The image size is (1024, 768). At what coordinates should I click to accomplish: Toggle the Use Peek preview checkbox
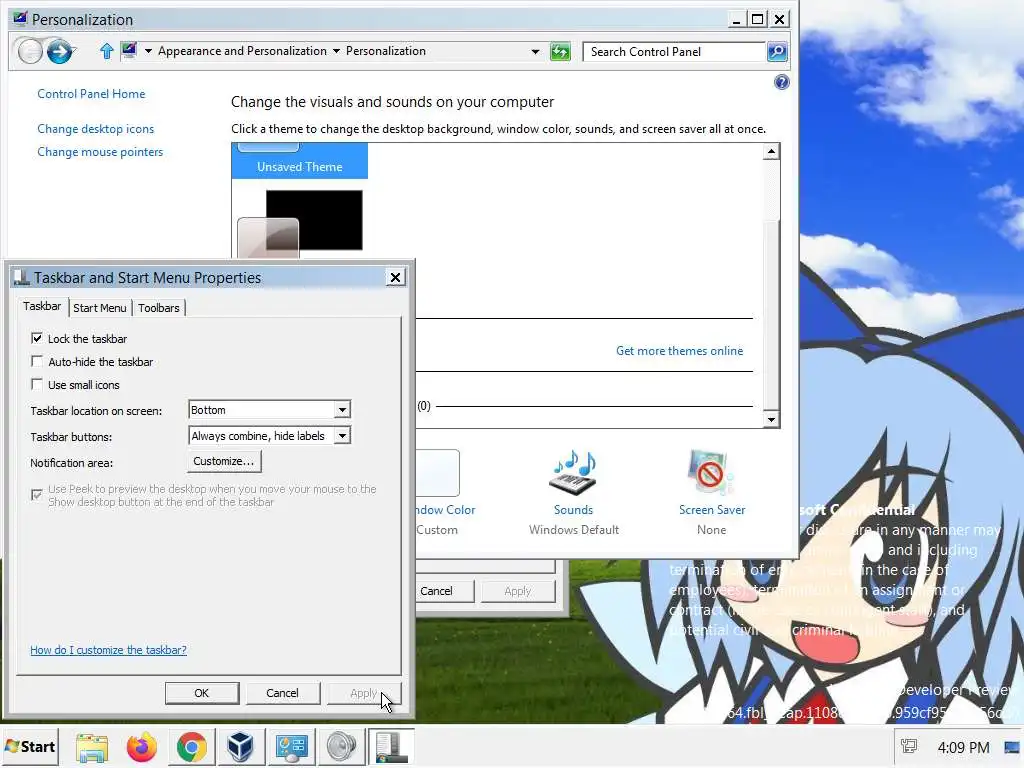37,495
